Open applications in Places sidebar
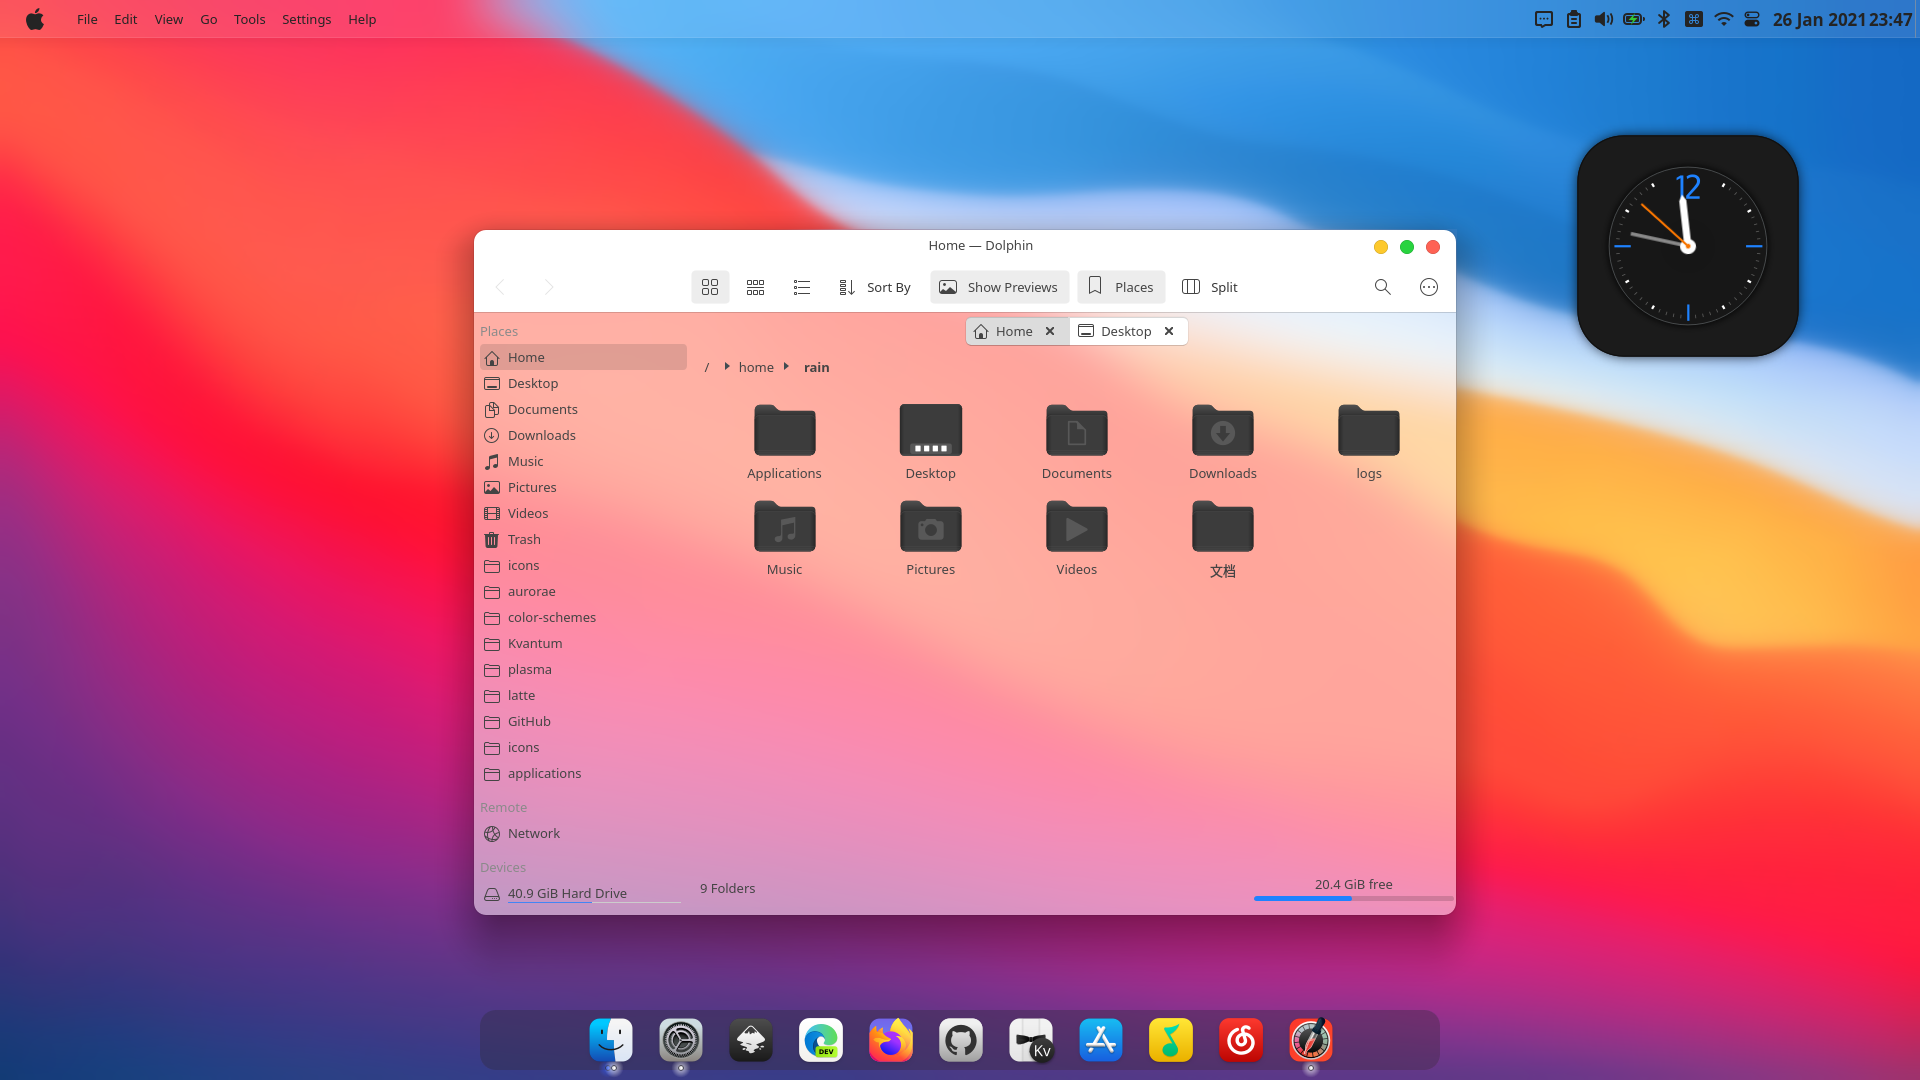Screen dimensions: 1920x1080 coord(583,773)
